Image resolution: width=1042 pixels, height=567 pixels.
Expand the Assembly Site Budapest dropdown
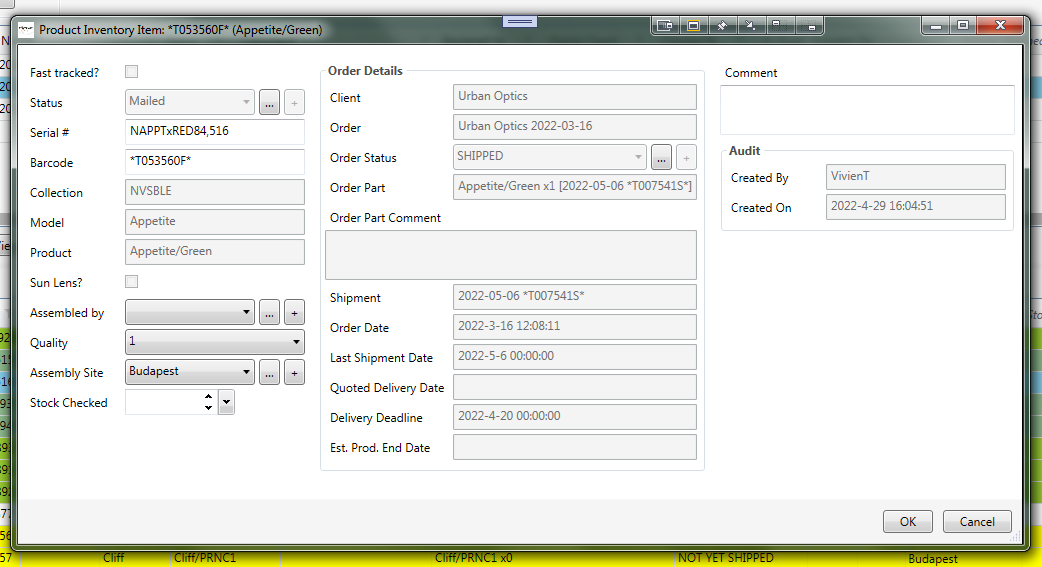[247, 373]
